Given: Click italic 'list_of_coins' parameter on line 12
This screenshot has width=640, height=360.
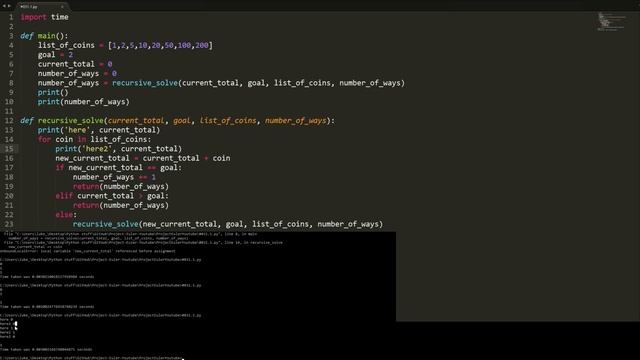Looking at the screenshot, I should 228,121.
